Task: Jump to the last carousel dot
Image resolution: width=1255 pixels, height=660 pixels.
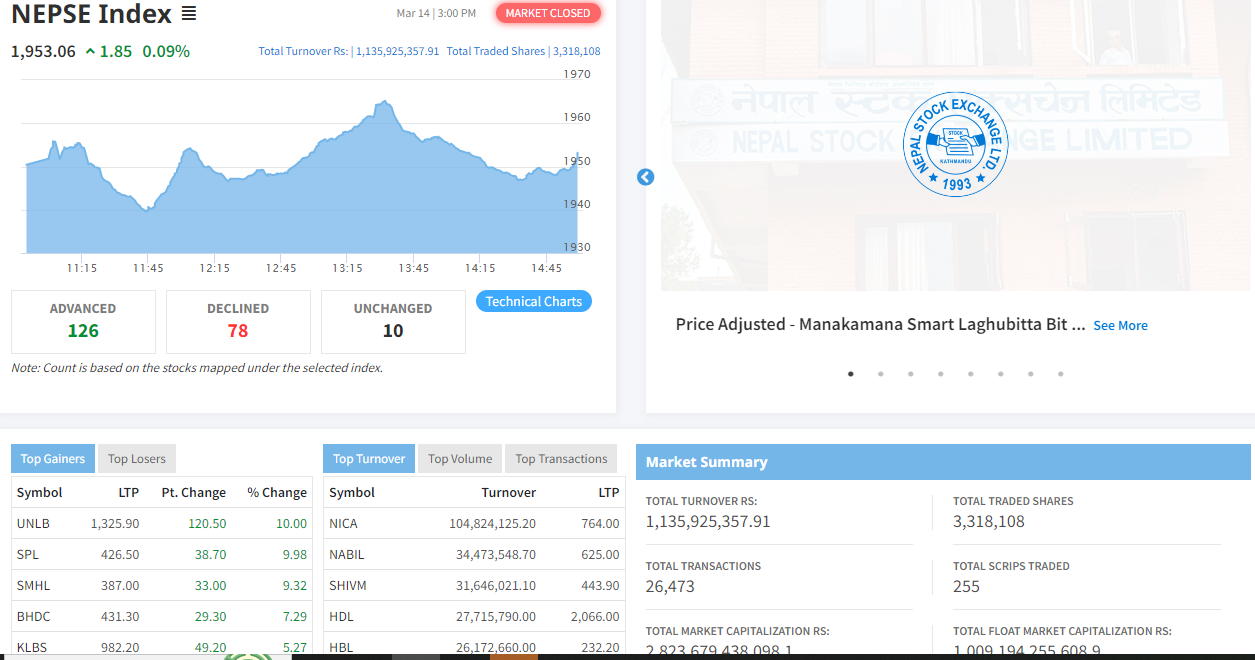Action: point(1061,374)
